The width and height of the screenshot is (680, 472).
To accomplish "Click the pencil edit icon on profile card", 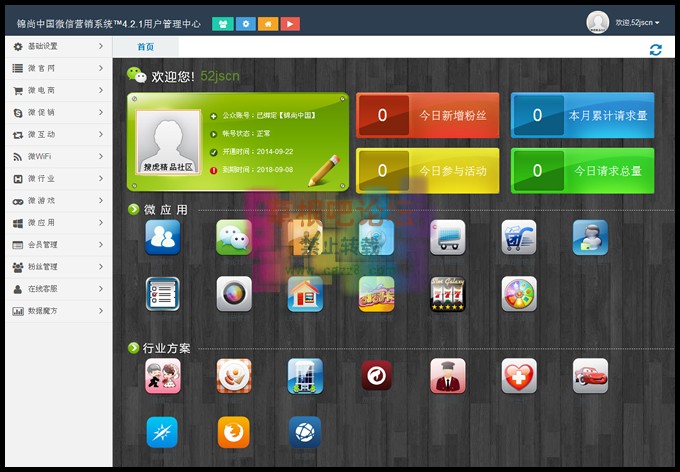I will (x=323, y=171).
